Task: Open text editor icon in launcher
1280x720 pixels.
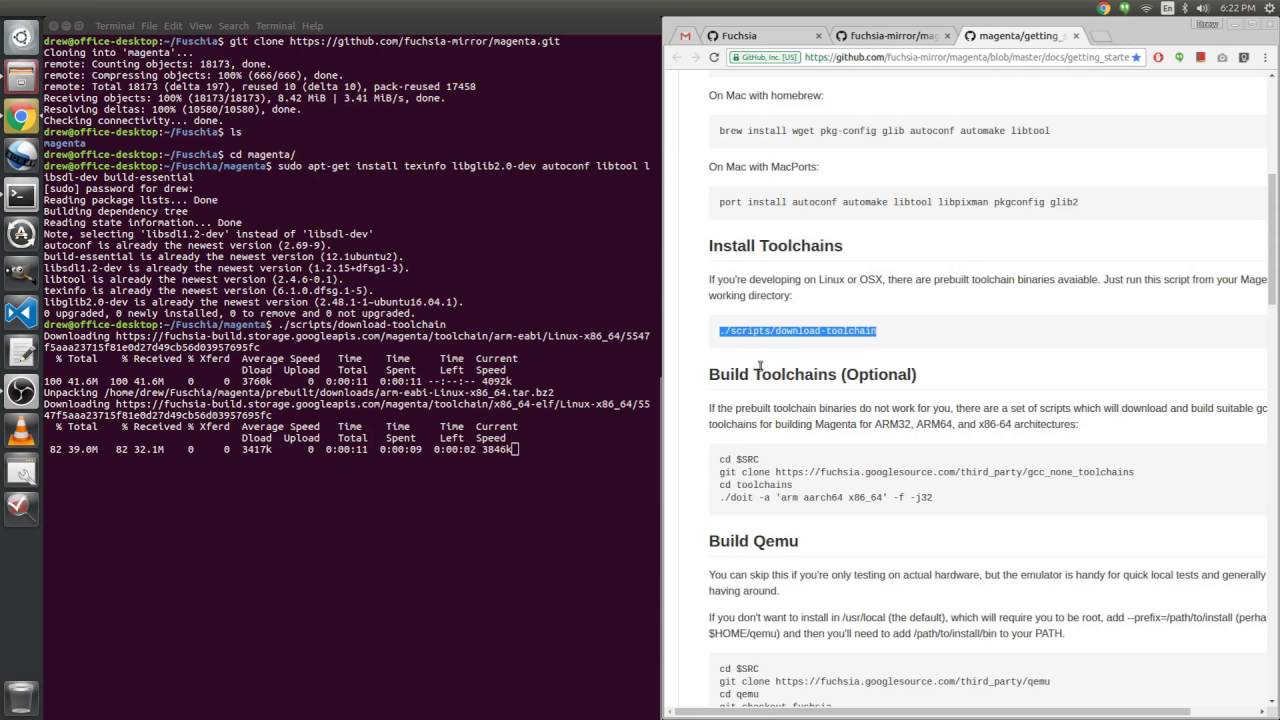Action: pyautogui.click(x=21, y=351)
